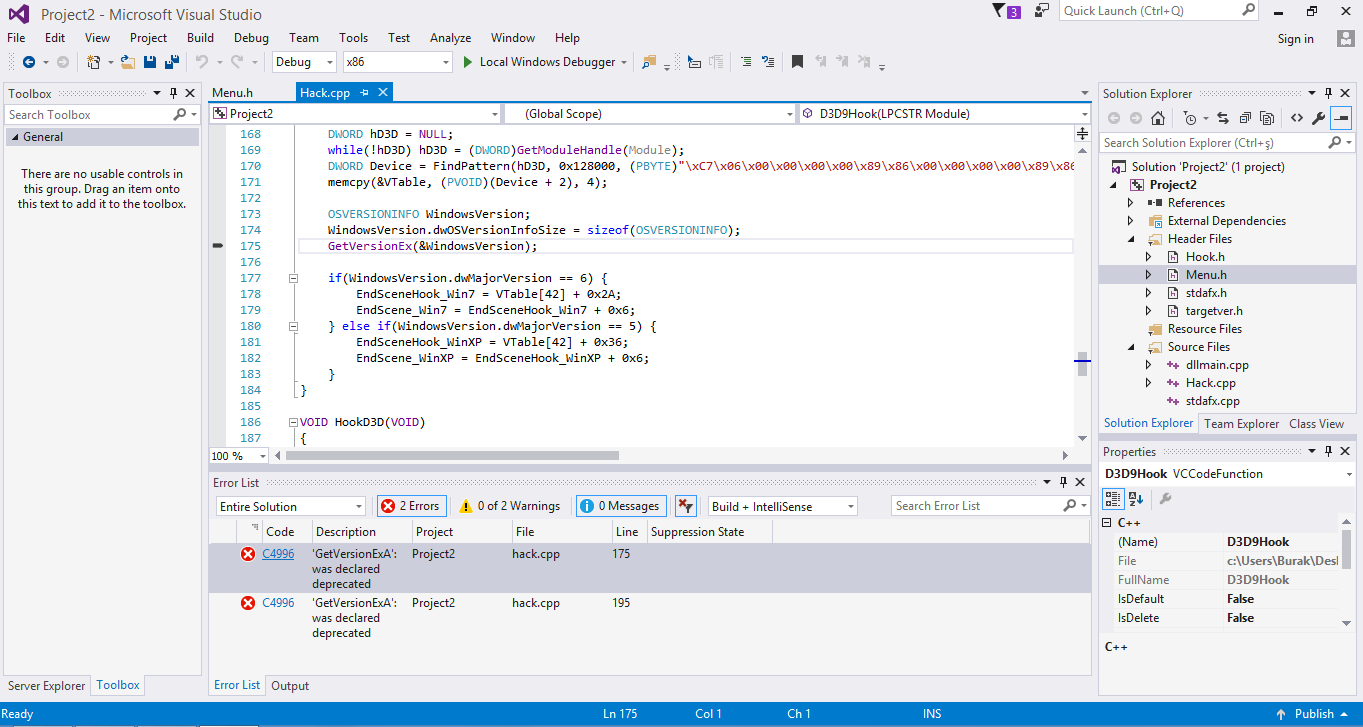Open the C4996 error code link for line 175
This screenshot has height=727, width=1363.
(278, 554)
